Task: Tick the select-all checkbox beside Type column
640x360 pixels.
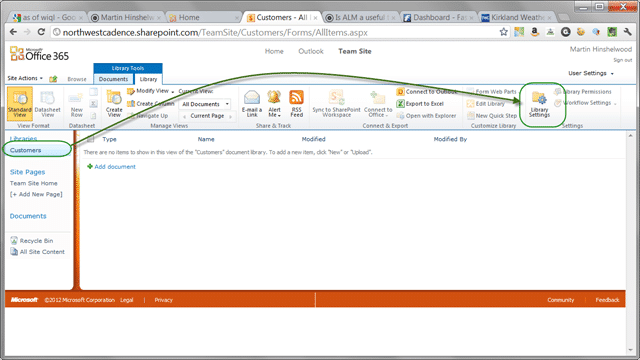Action: tap(91, 139)
